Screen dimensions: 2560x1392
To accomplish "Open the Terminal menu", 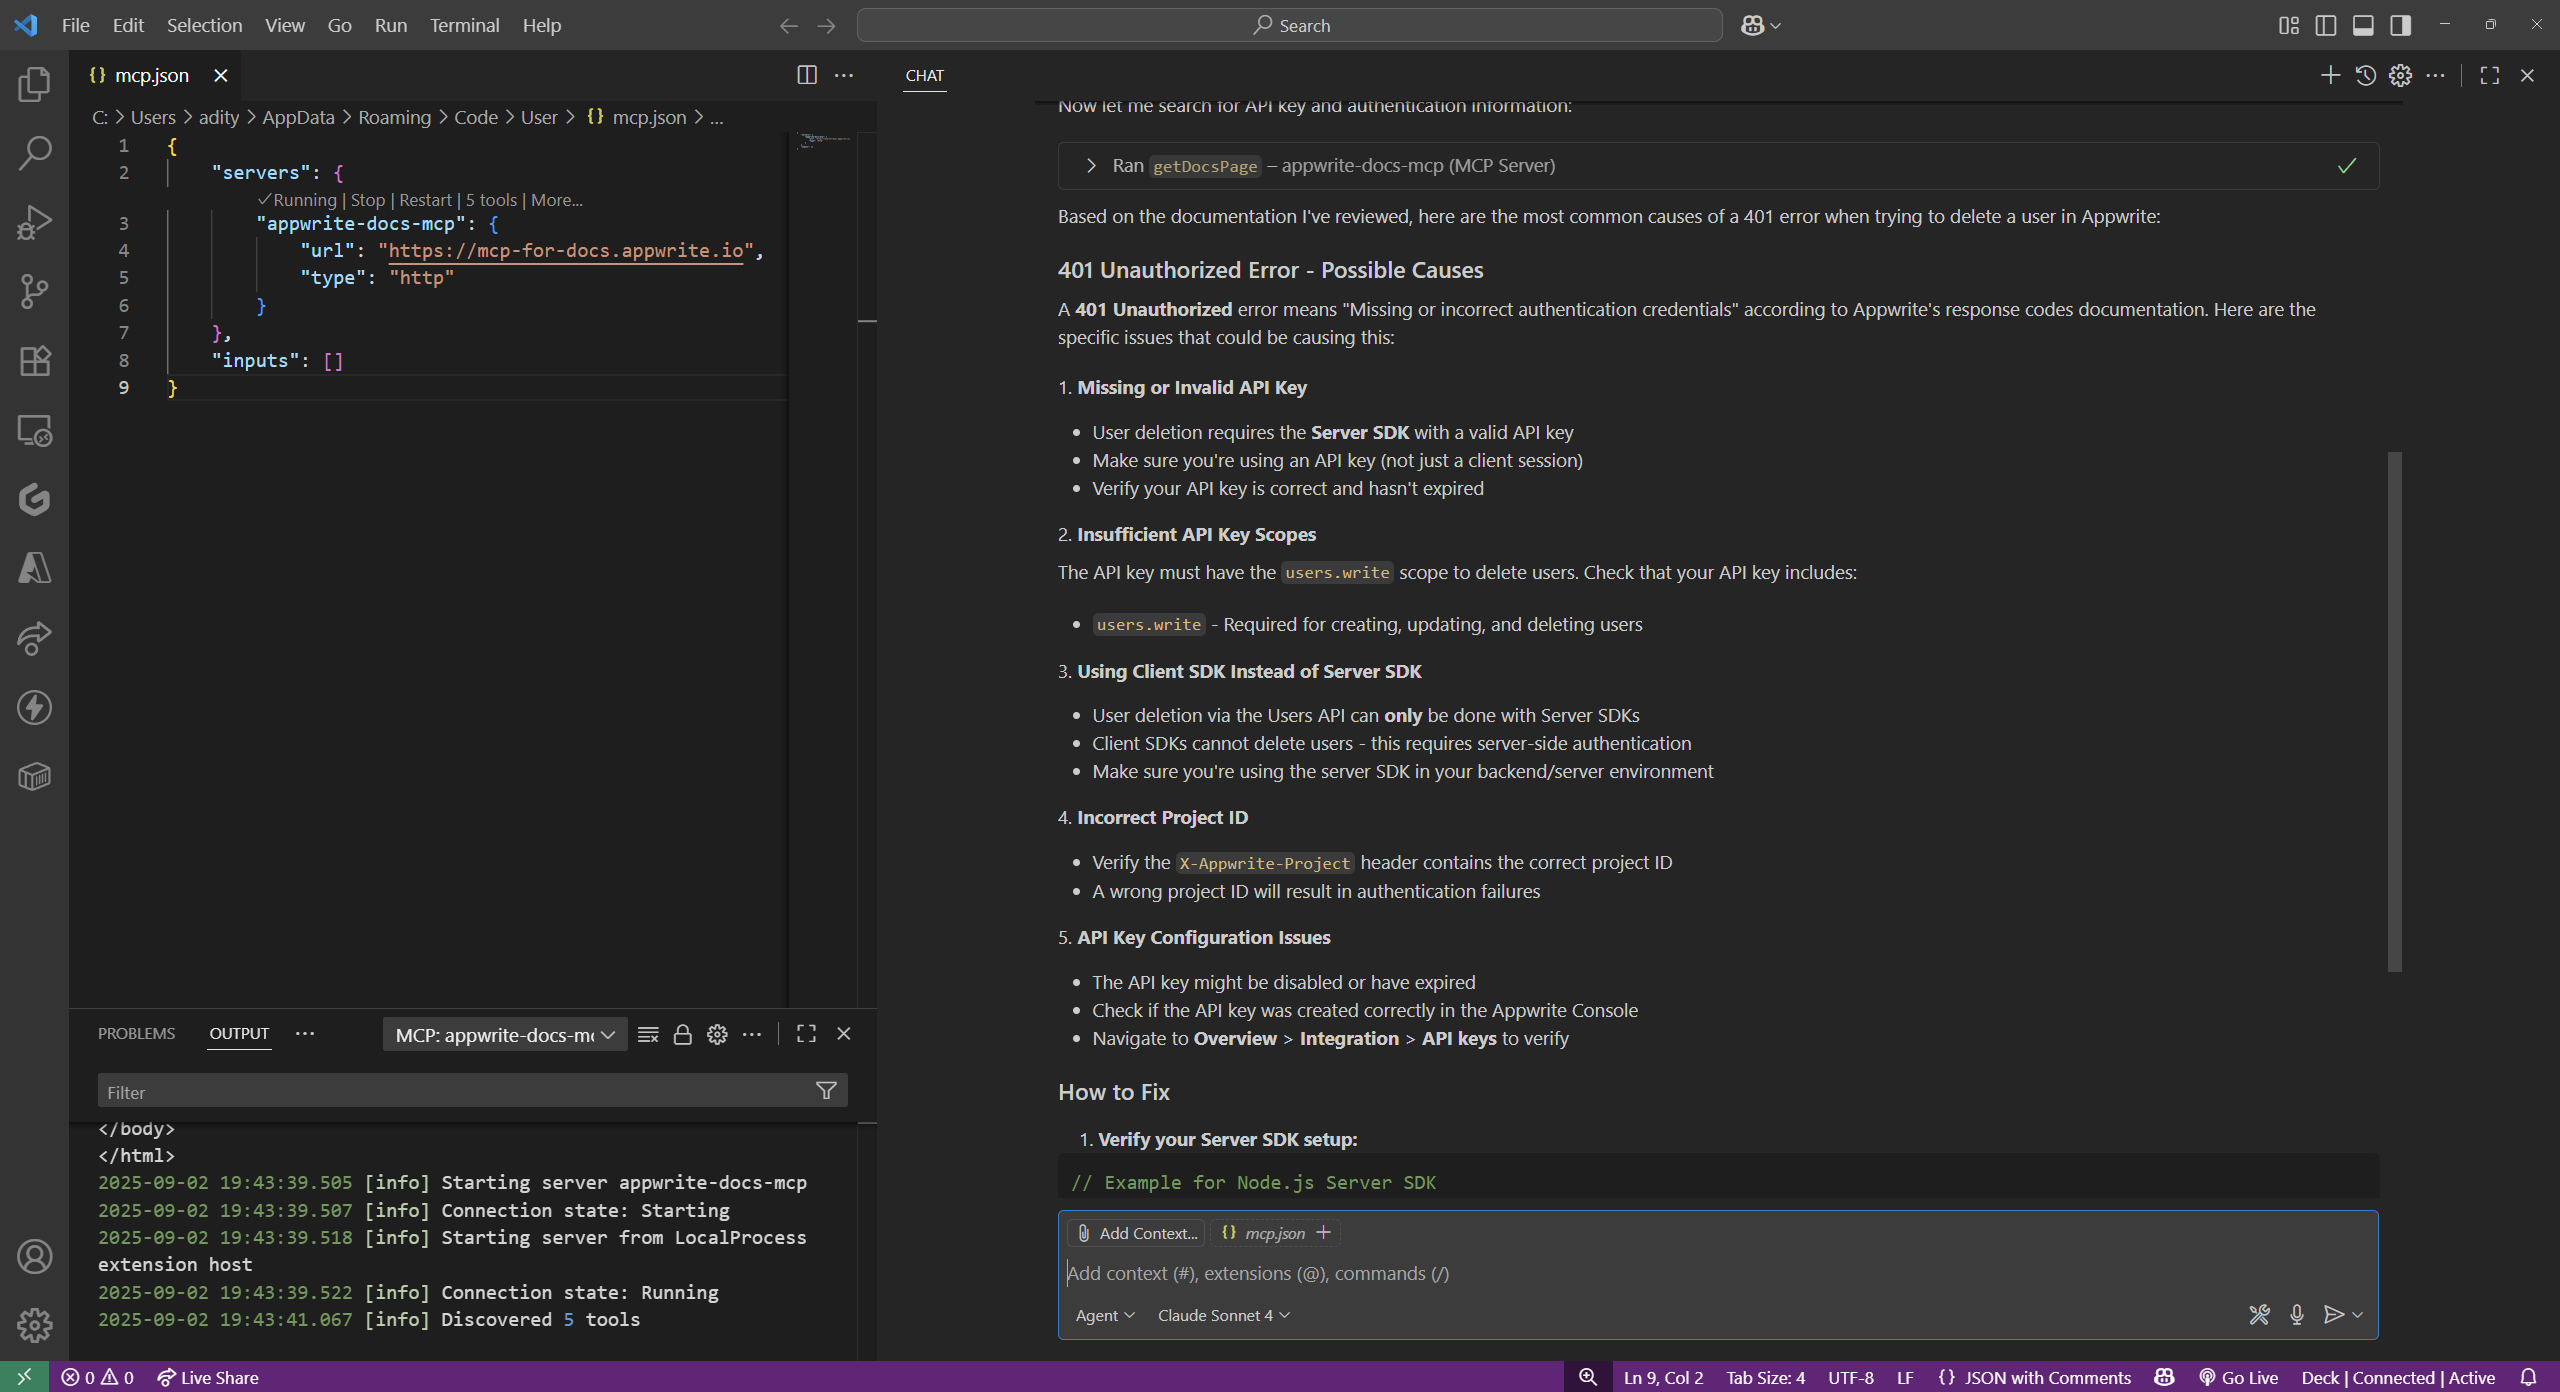I will point(464,25).
